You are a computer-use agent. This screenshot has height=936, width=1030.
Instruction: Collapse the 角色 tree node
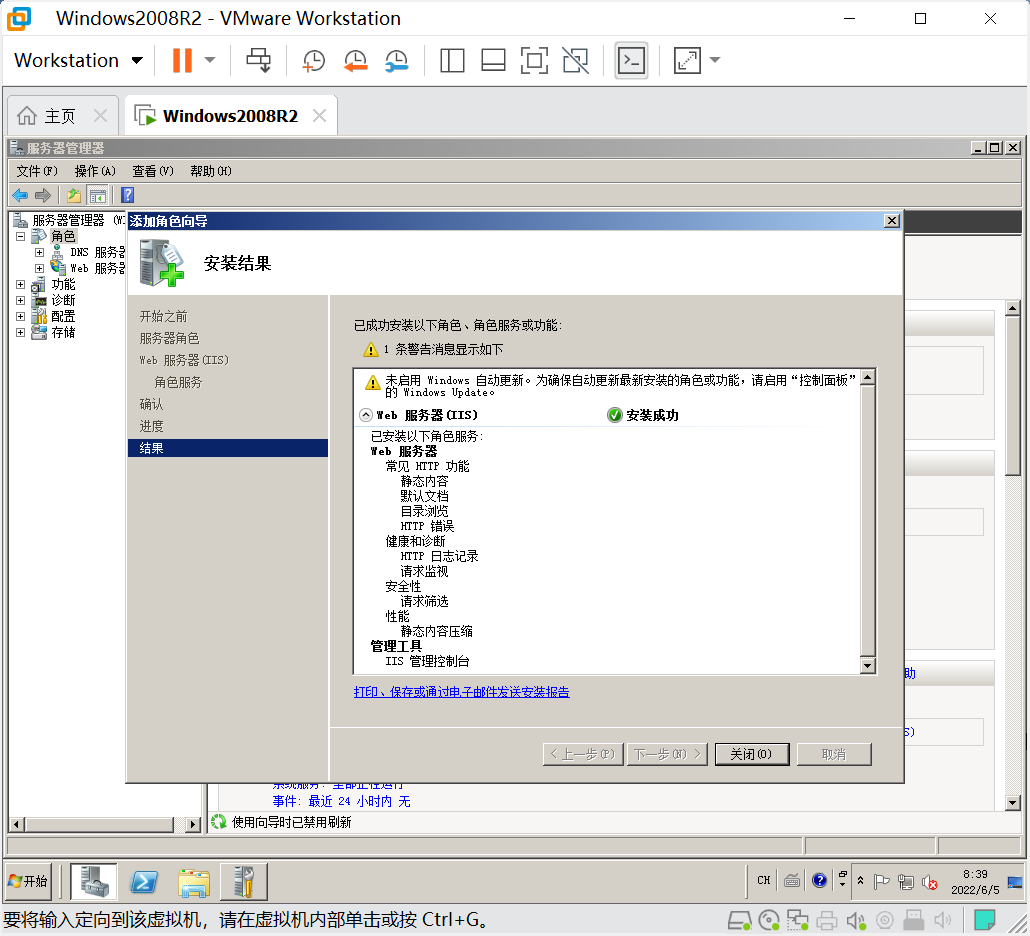click(20, 236)
